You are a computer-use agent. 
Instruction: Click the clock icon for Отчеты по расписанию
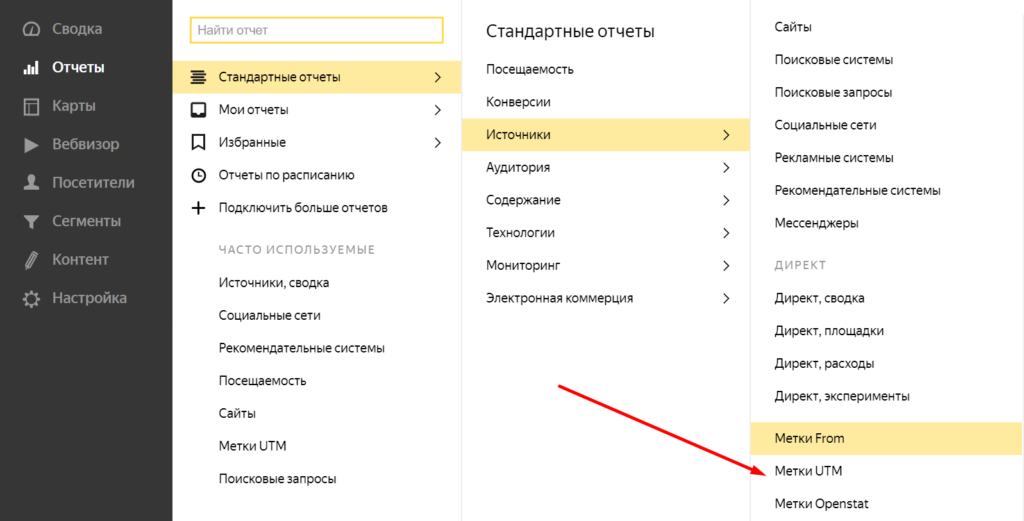[198, 175]
